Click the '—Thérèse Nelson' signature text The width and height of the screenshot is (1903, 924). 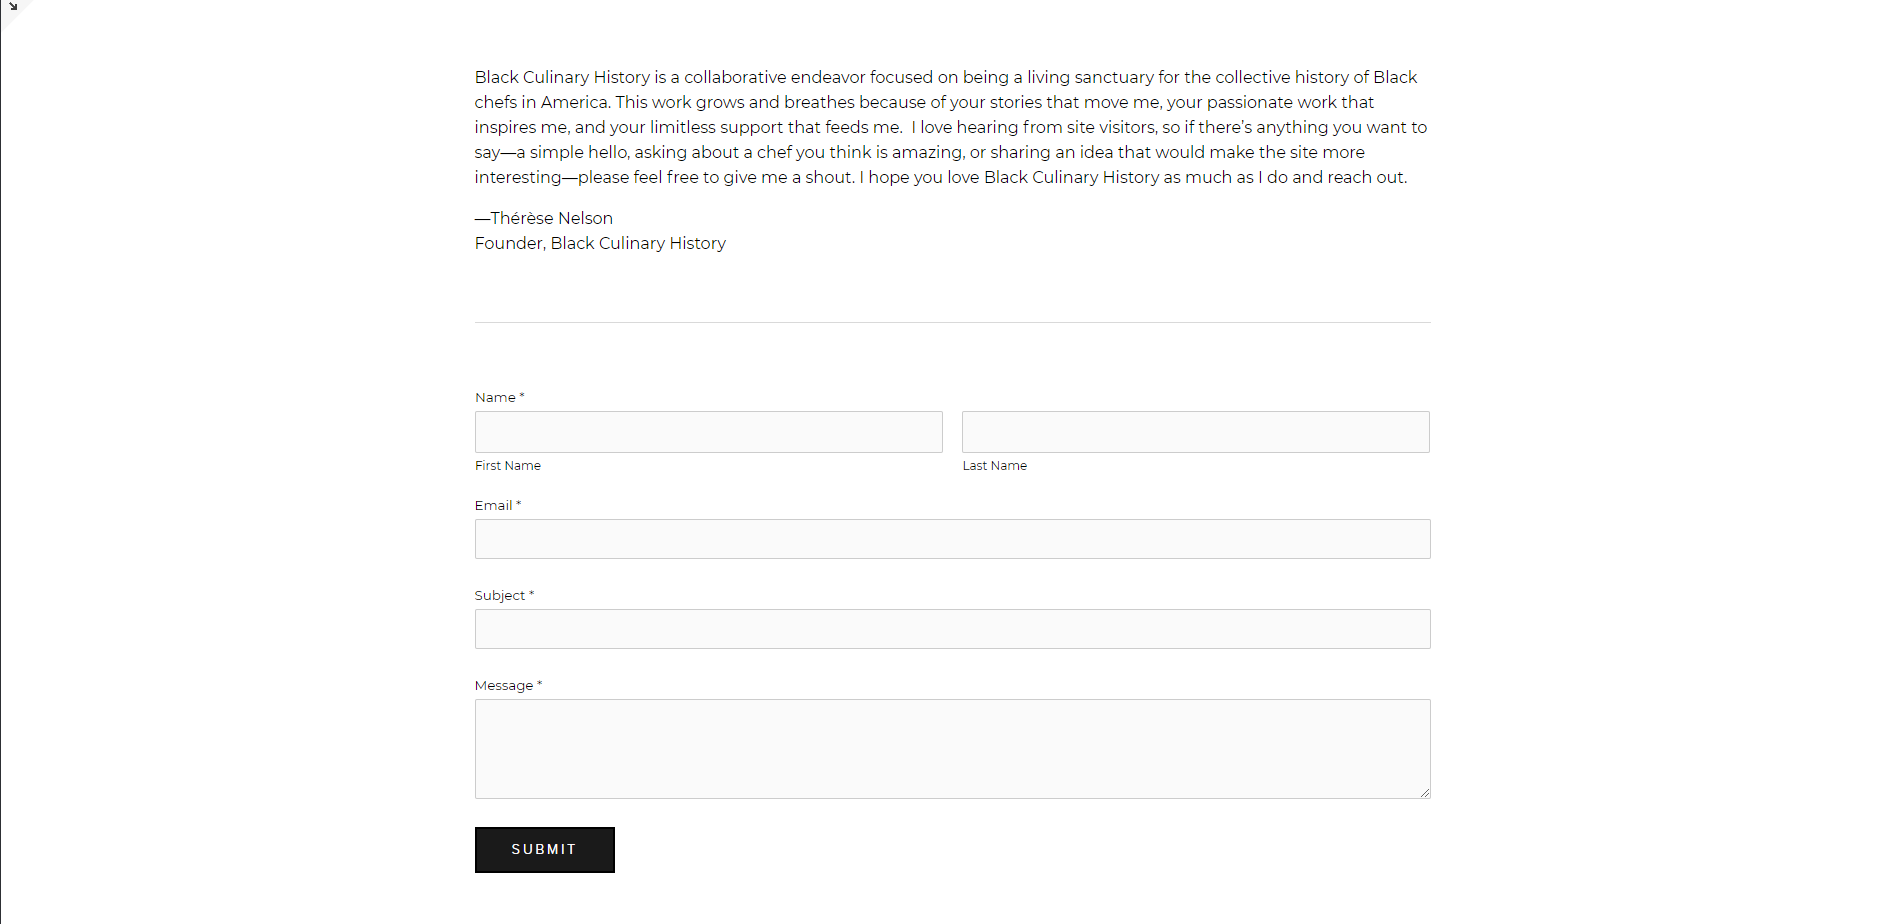[x=544, y=218]
